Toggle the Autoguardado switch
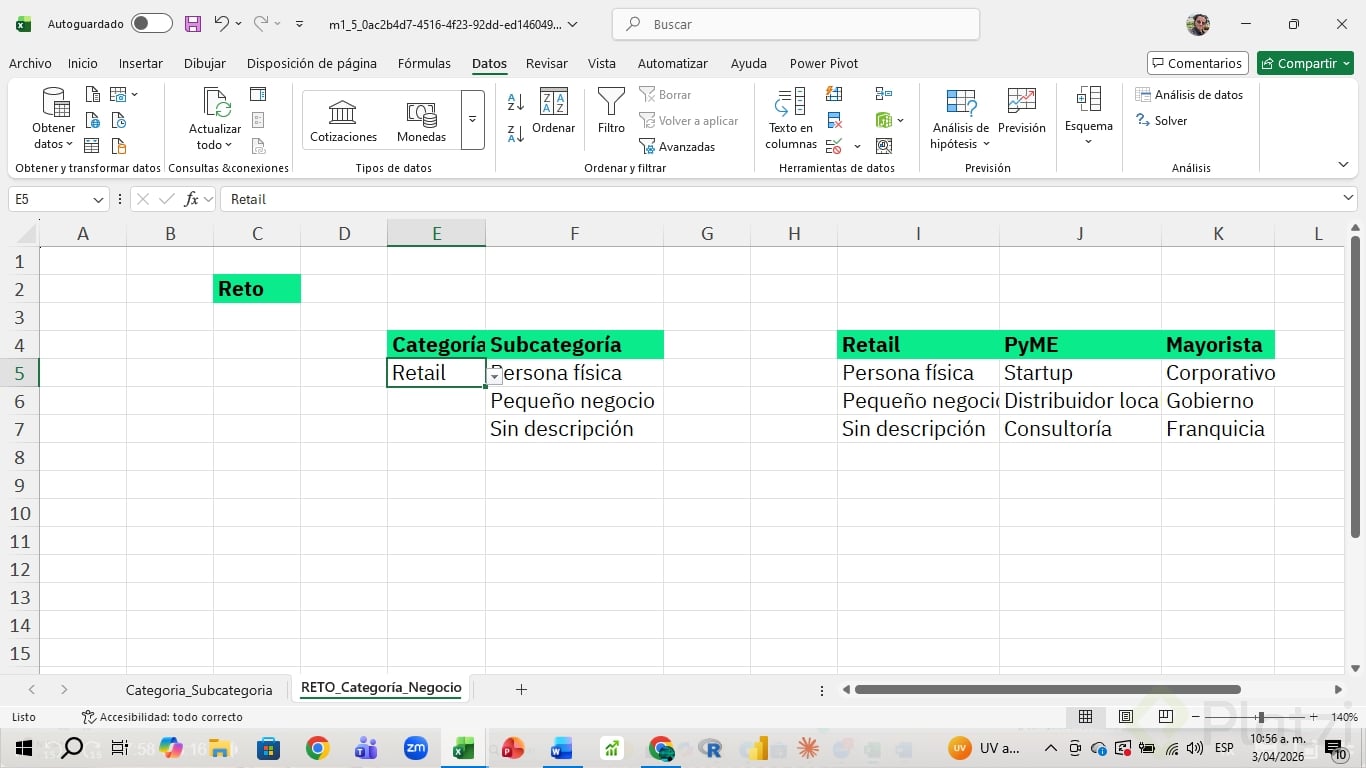 point(152,24)
